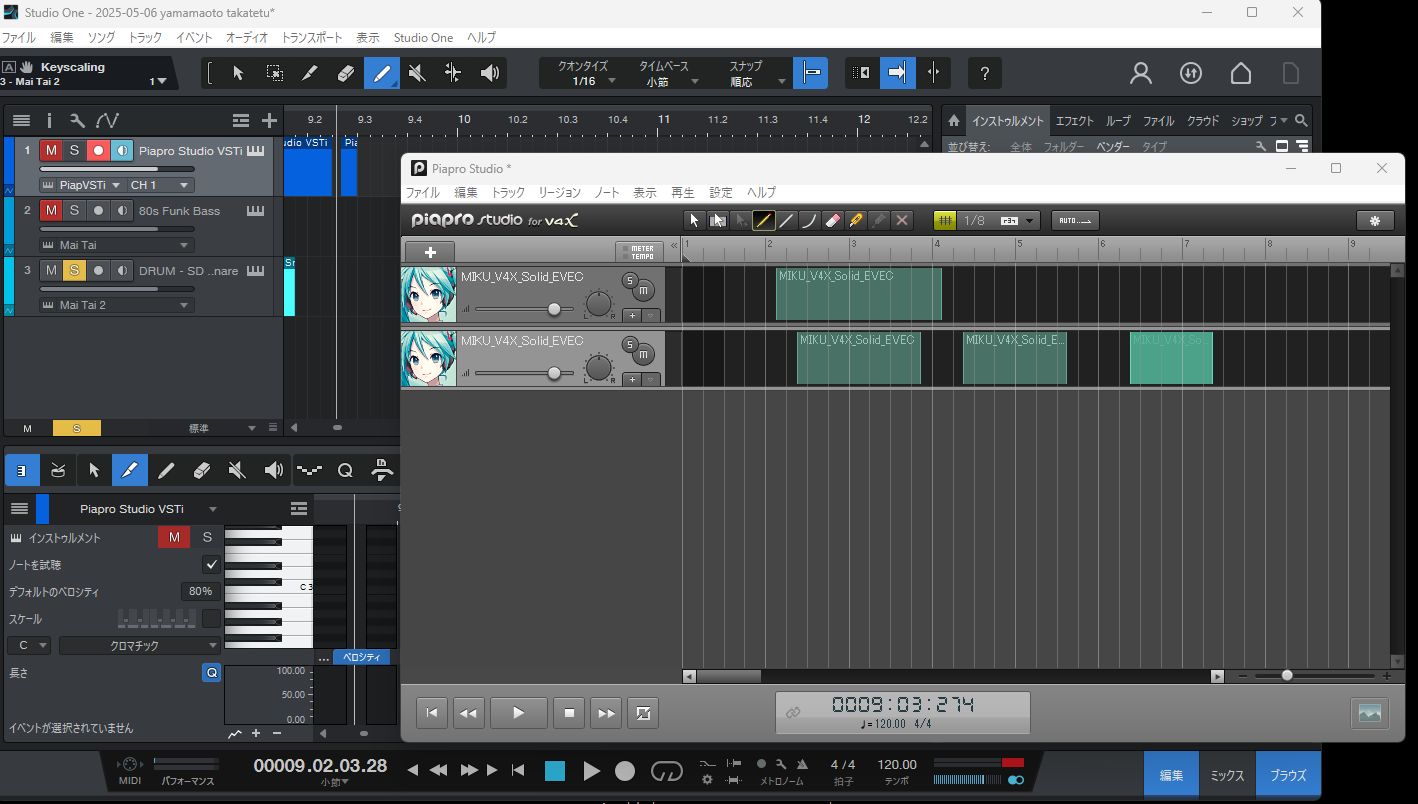Select the Eraser tool in Piapro Studio

coord(833,221)
